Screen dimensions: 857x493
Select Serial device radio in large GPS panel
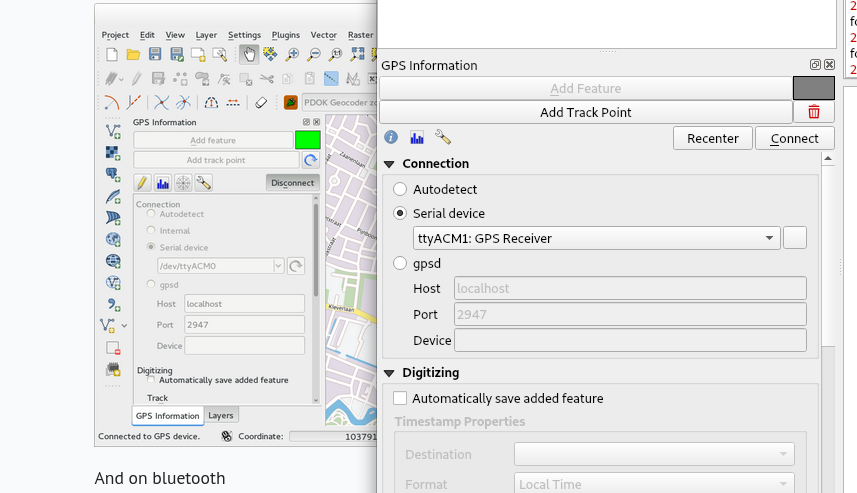click(x=400, y=213)
